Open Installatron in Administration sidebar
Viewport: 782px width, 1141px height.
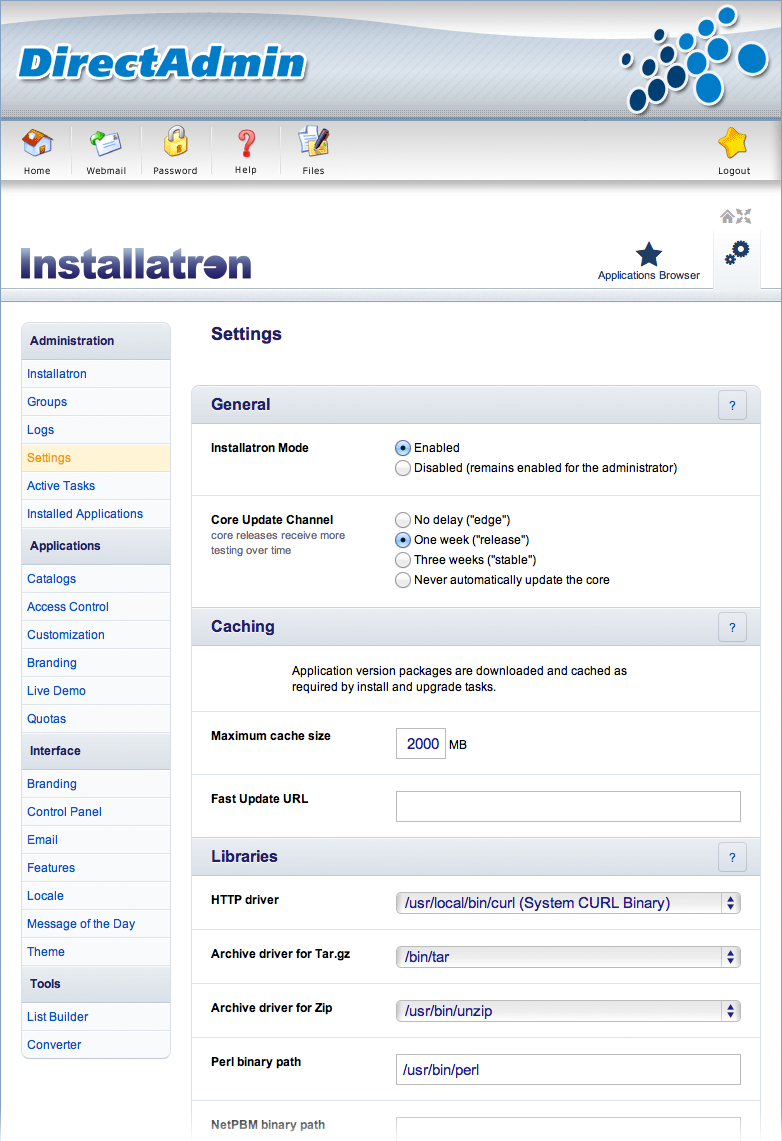click(96, 373)
